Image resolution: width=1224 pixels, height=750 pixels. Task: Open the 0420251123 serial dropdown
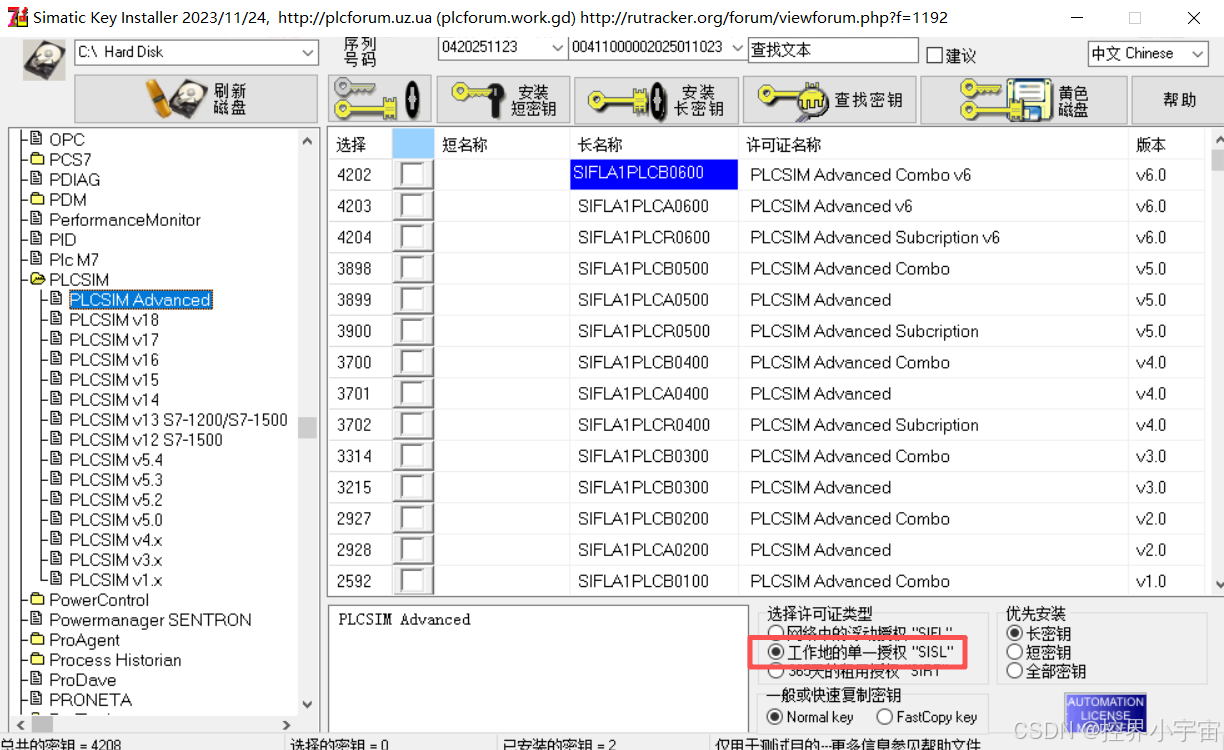coord(557,48)
